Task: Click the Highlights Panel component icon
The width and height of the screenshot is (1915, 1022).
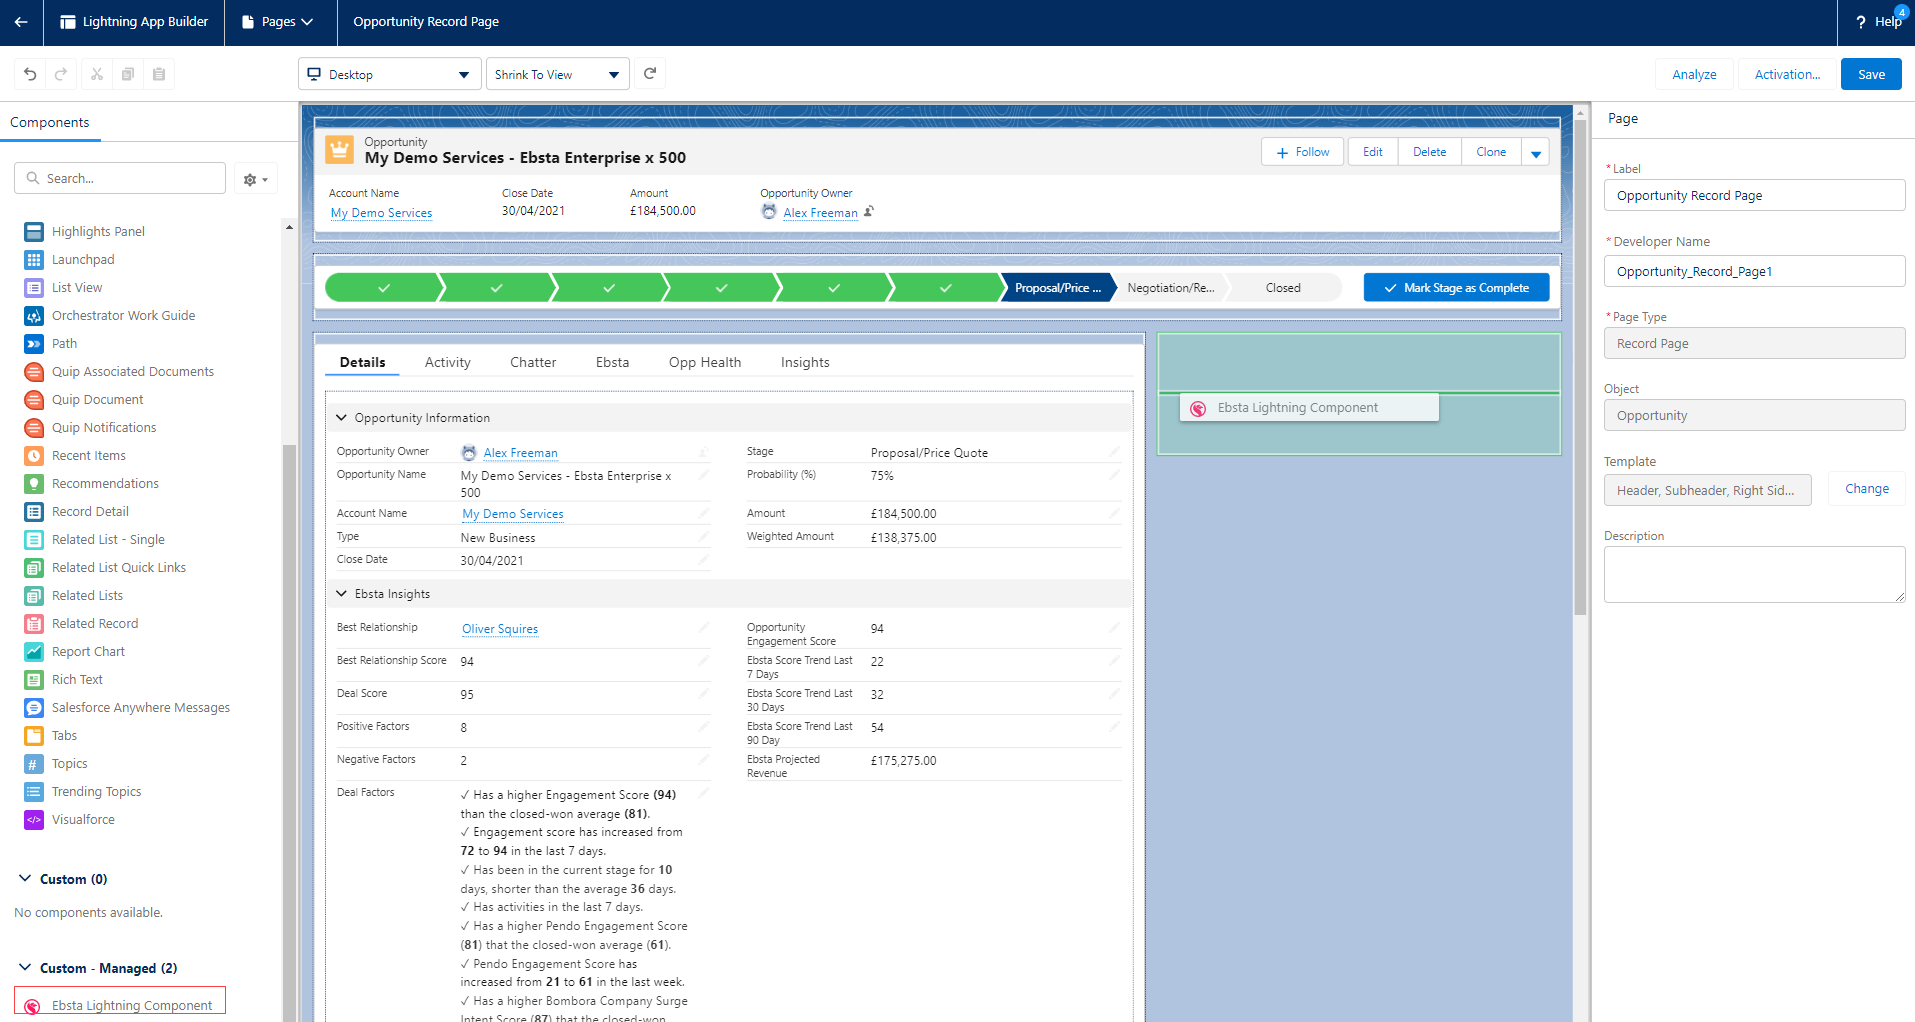Action: point(34,232)
